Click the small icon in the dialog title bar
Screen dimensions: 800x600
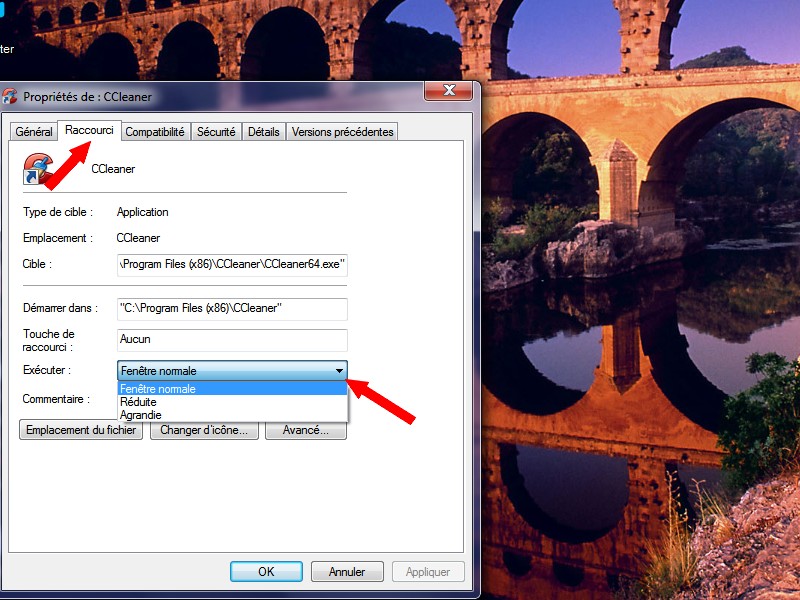pos(11,97)
